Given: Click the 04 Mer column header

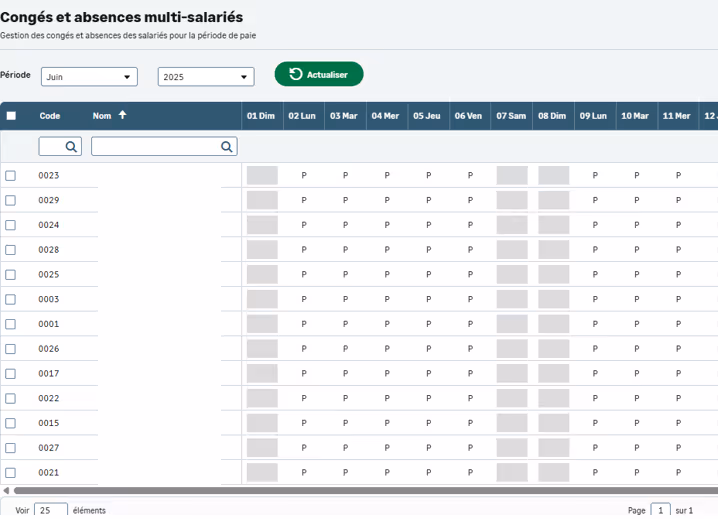Looking at the screenshot, I should pyautogui.click(x=387, y=116).
